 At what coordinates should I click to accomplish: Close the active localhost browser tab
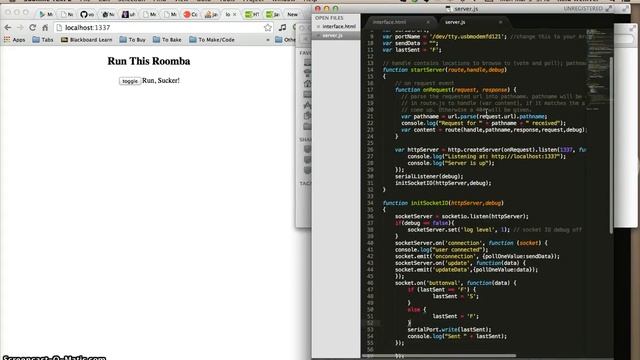coord(234,14)
